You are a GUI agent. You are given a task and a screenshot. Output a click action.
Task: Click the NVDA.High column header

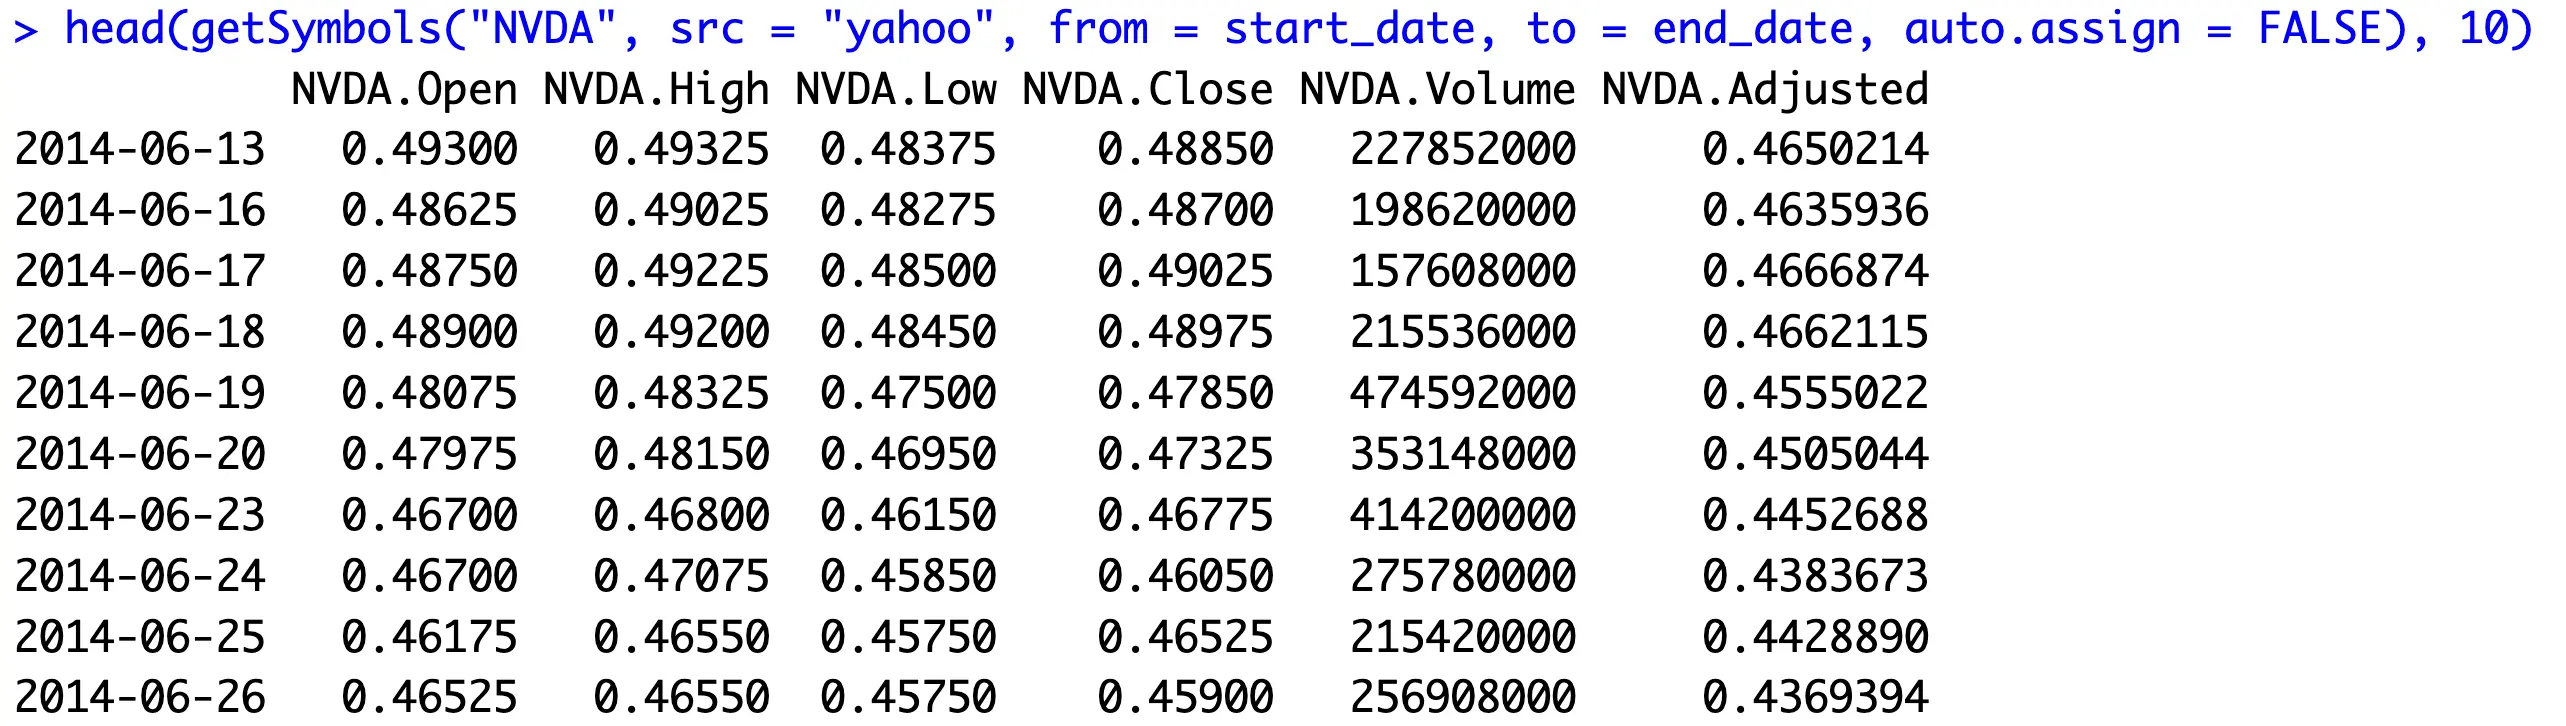point(657,90)
